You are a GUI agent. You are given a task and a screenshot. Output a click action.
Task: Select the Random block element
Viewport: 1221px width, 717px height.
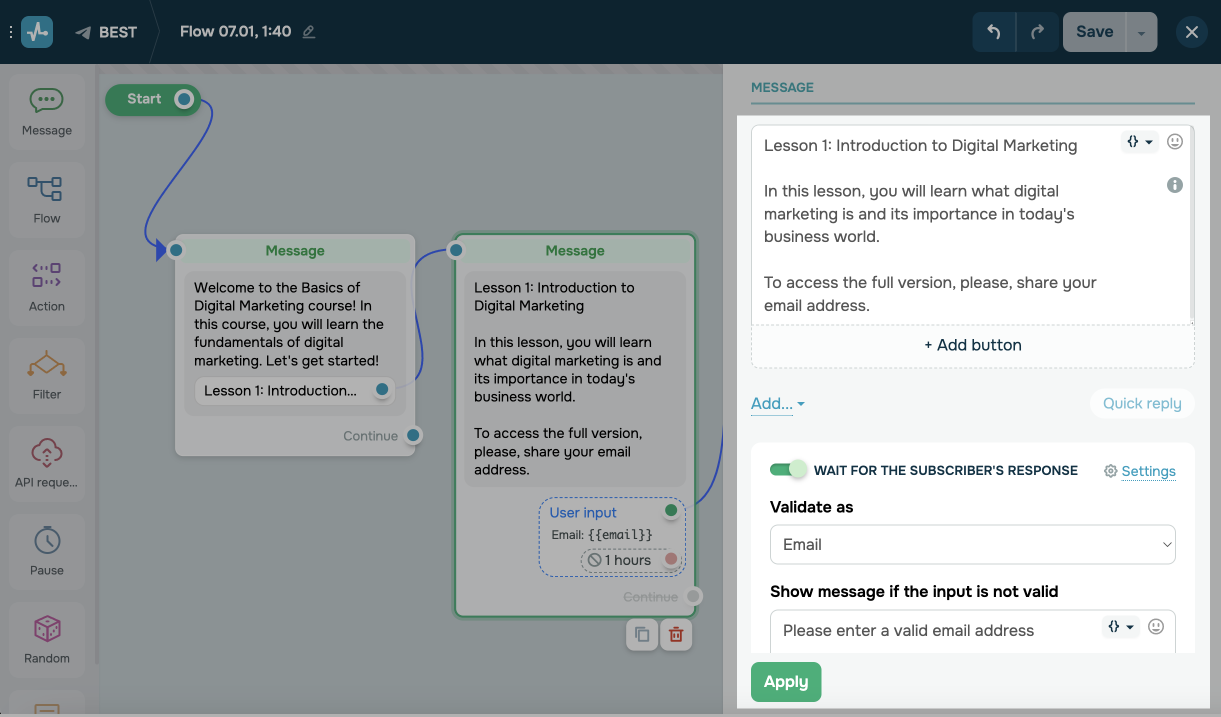coord(46,638)
